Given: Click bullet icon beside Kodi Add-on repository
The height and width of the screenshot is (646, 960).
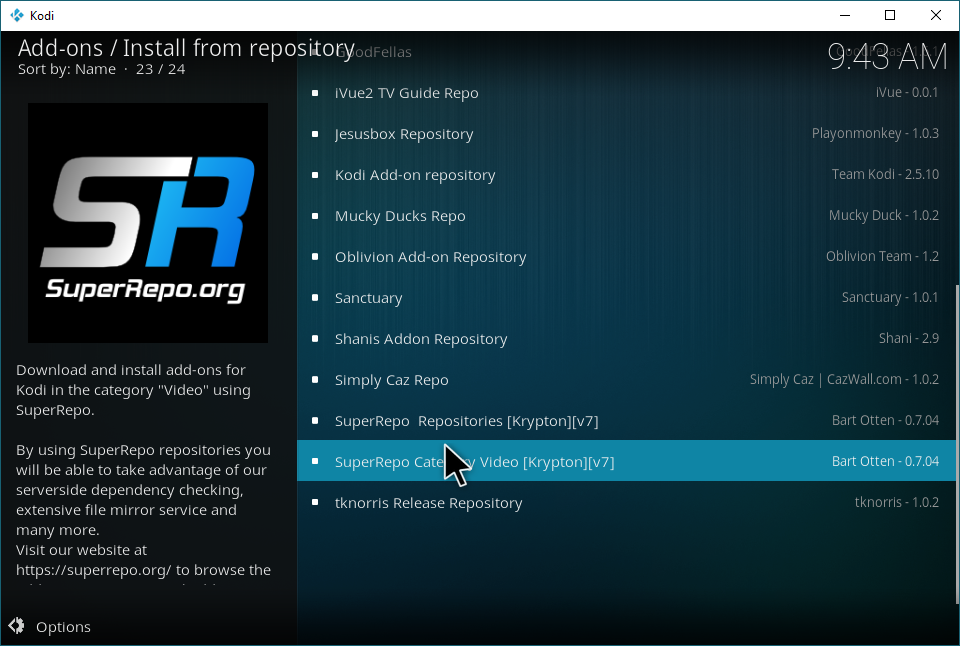Looking at the screenshot, I should pyautogui.click(x=315, y=175).
